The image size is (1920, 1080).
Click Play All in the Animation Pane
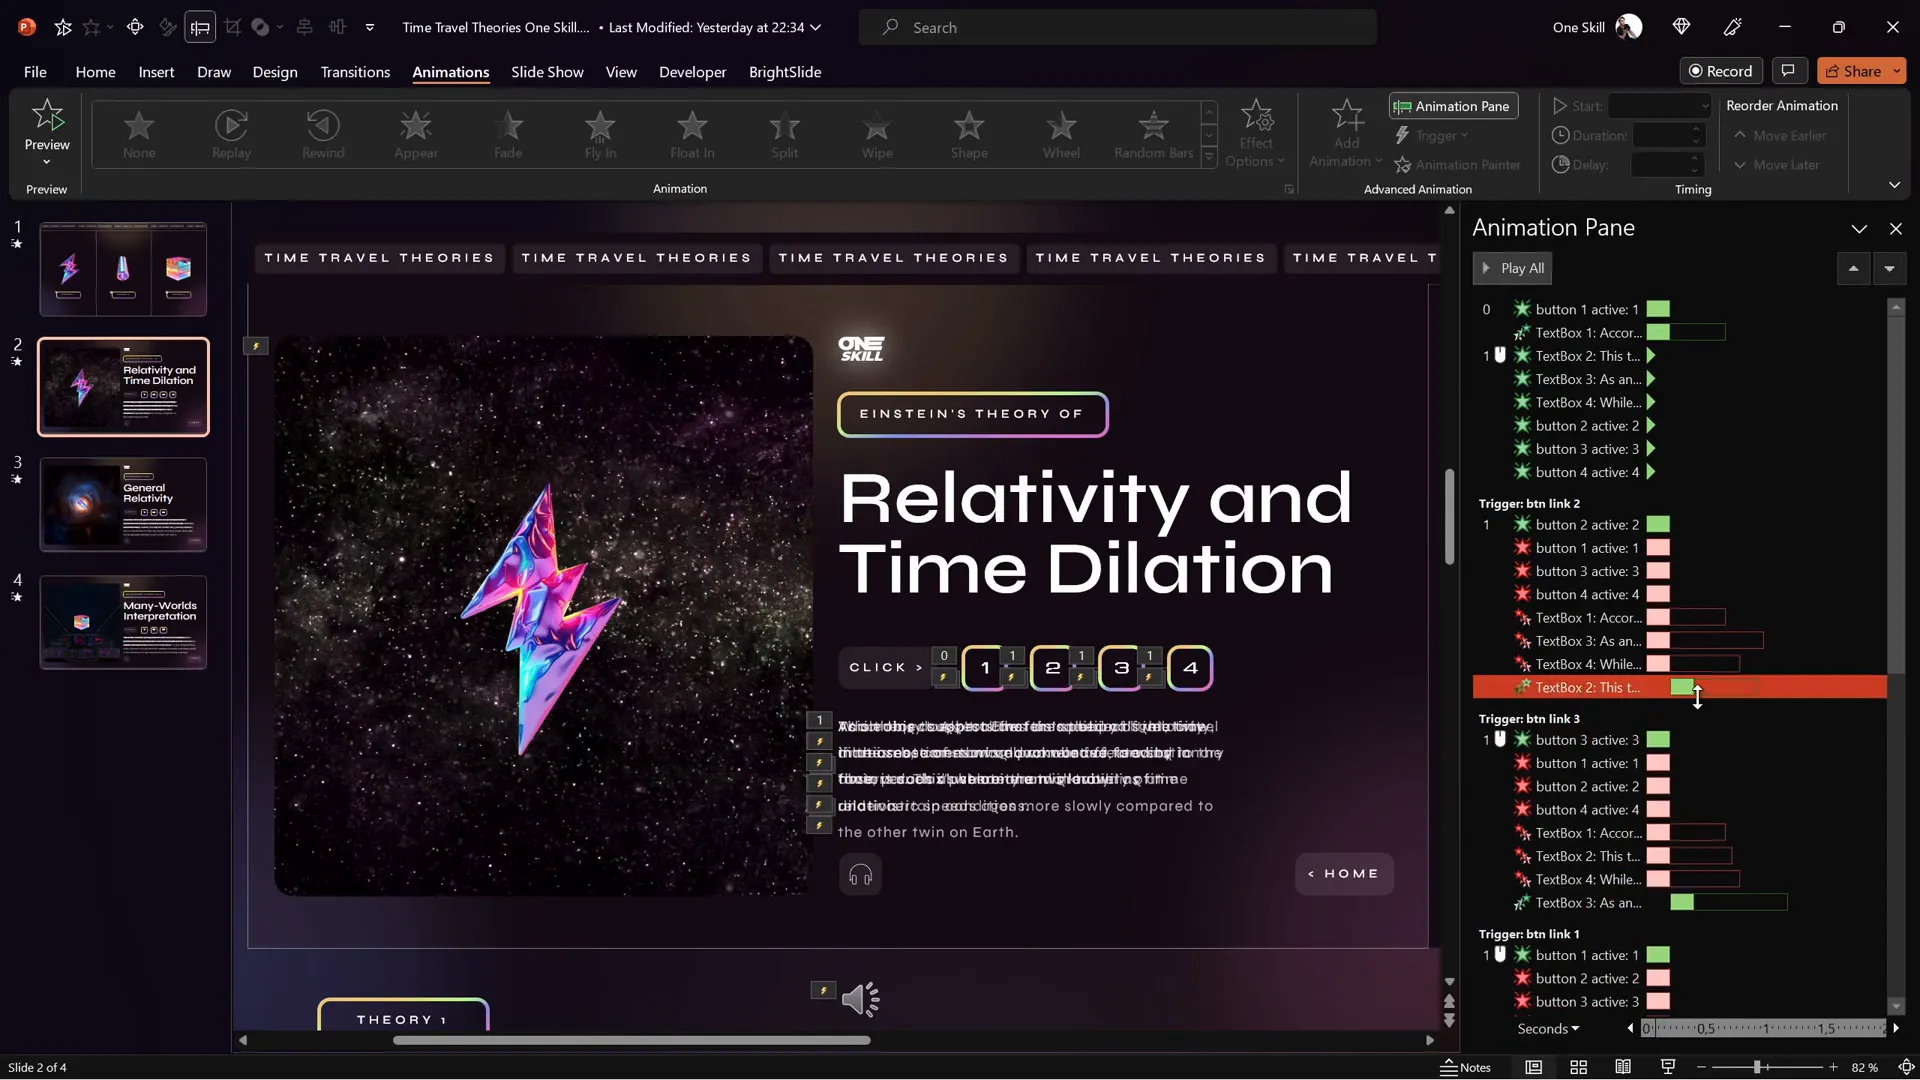coord(1512,268)
